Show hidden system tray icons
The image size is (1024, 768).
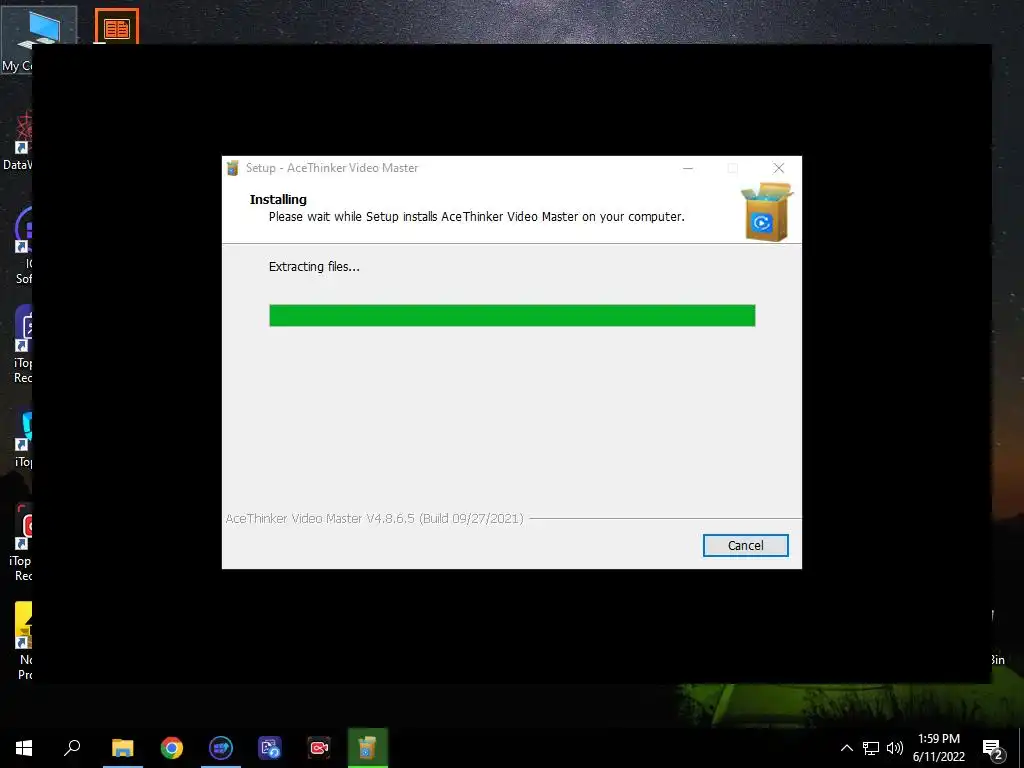tap(846, 748)
